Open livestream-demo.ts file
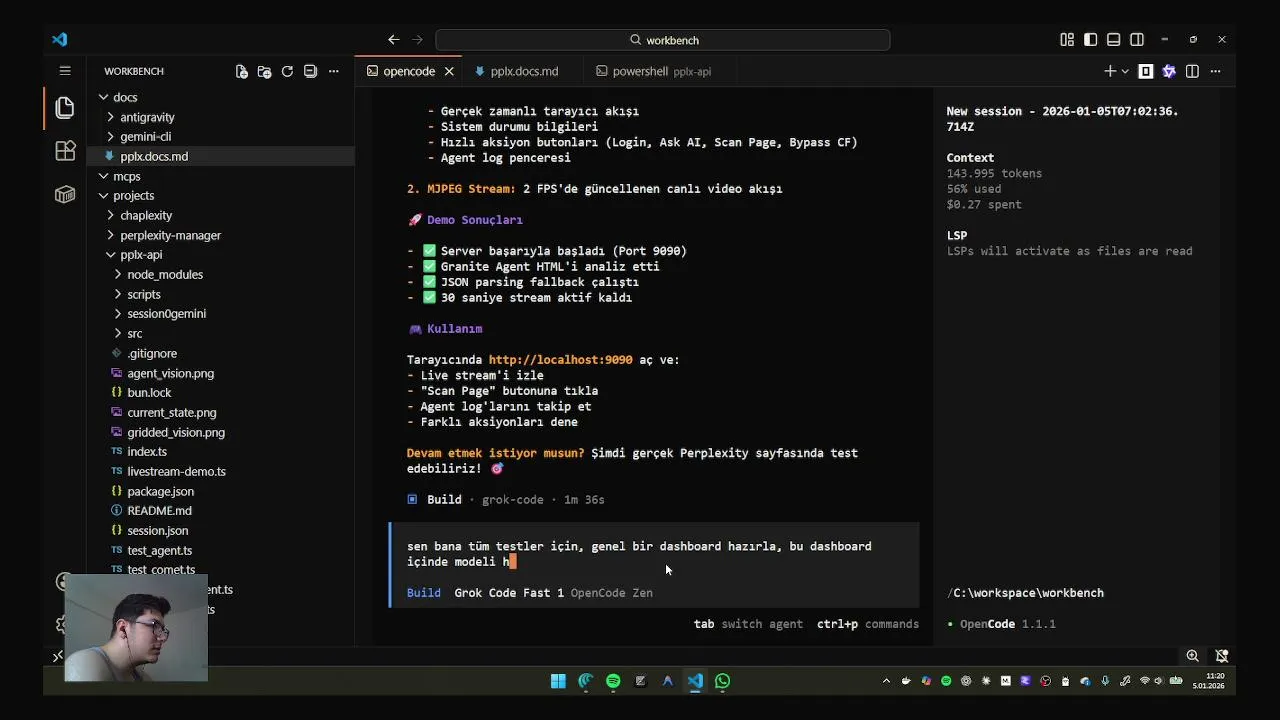 tap(220, 471)
